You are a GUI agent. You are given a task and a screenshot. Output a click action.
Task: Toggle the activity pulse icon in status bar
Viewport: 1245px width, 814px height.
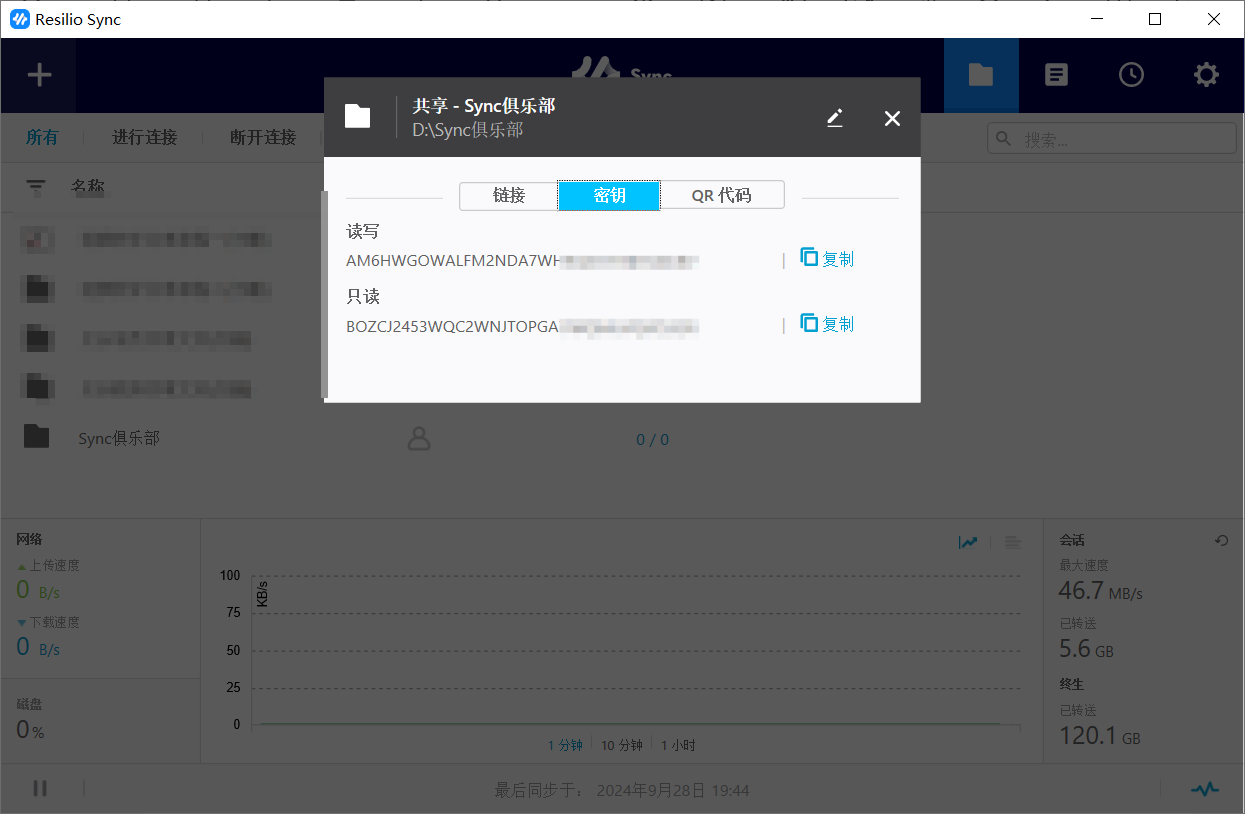1205,789
